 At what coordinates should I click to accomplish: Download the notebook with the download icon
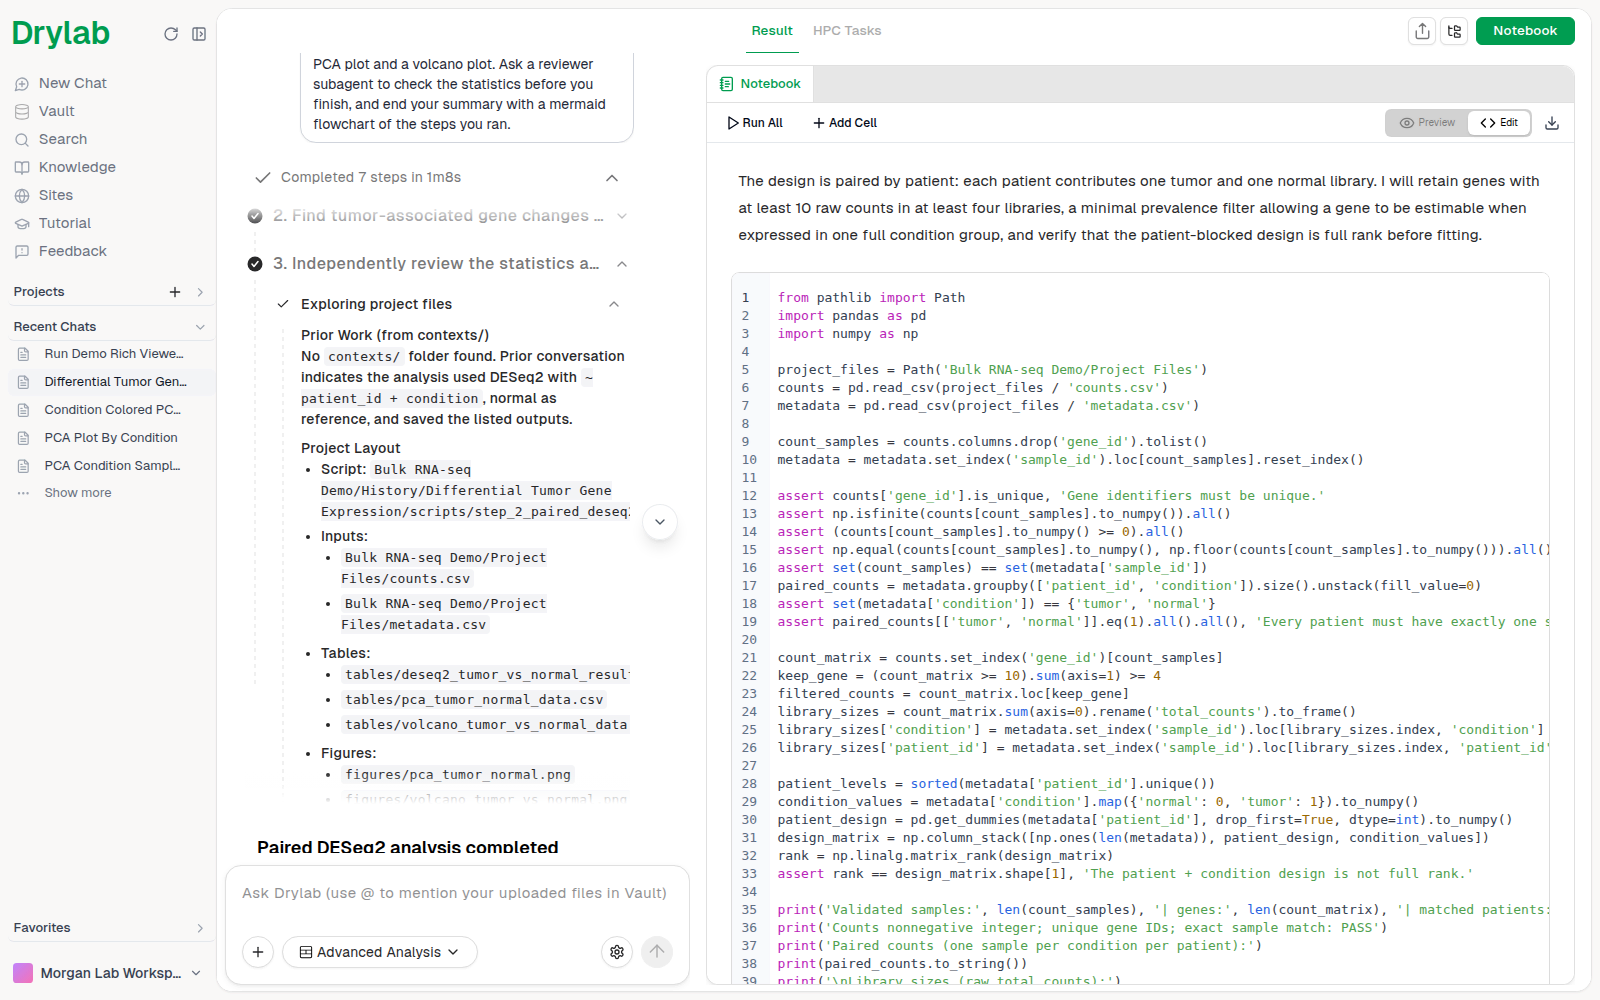click(1552, 123)
